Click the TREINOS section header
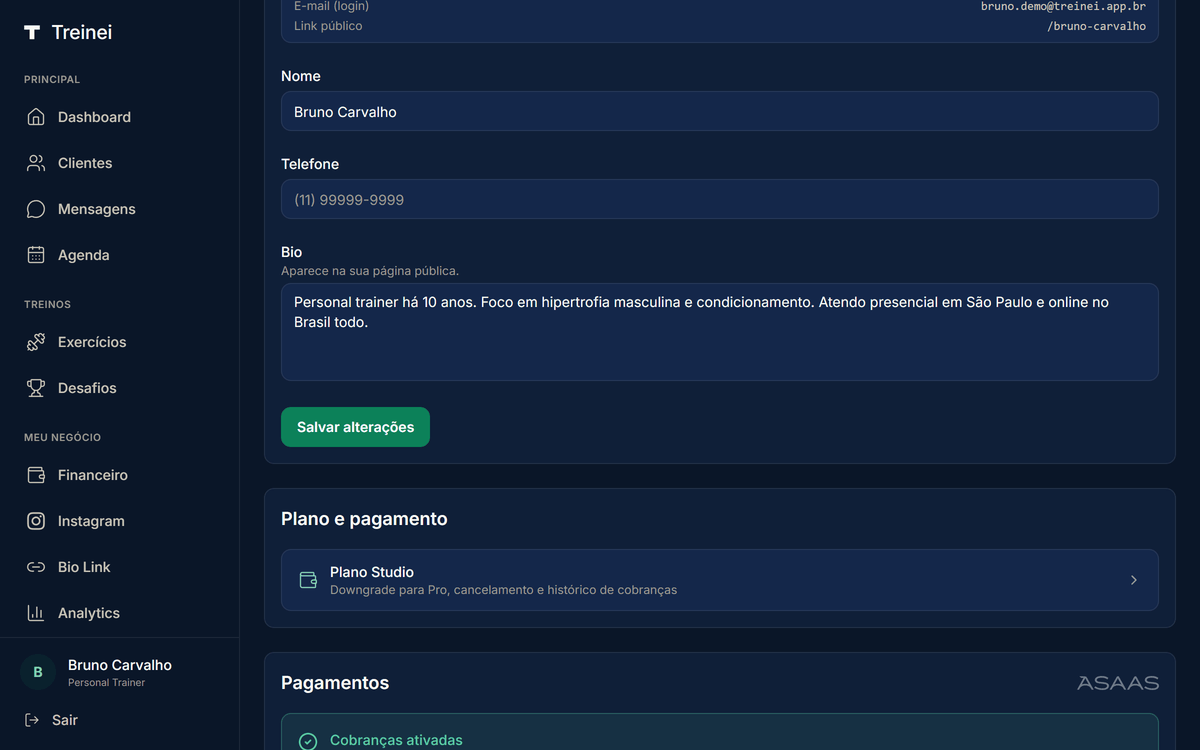Image resolution: width=1200 pixels, height=750 pixels. click(x=47, y=304)
